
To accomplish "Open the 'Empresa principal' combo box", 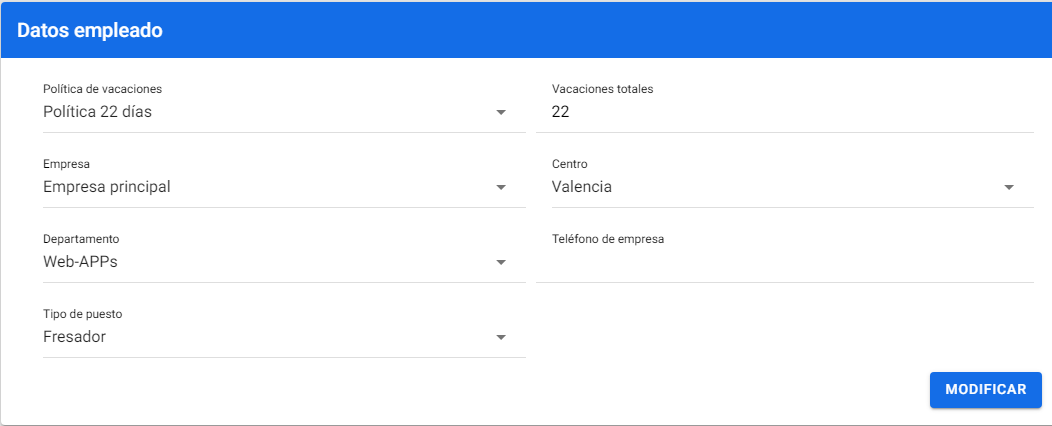I will click(x=260, y=187).
